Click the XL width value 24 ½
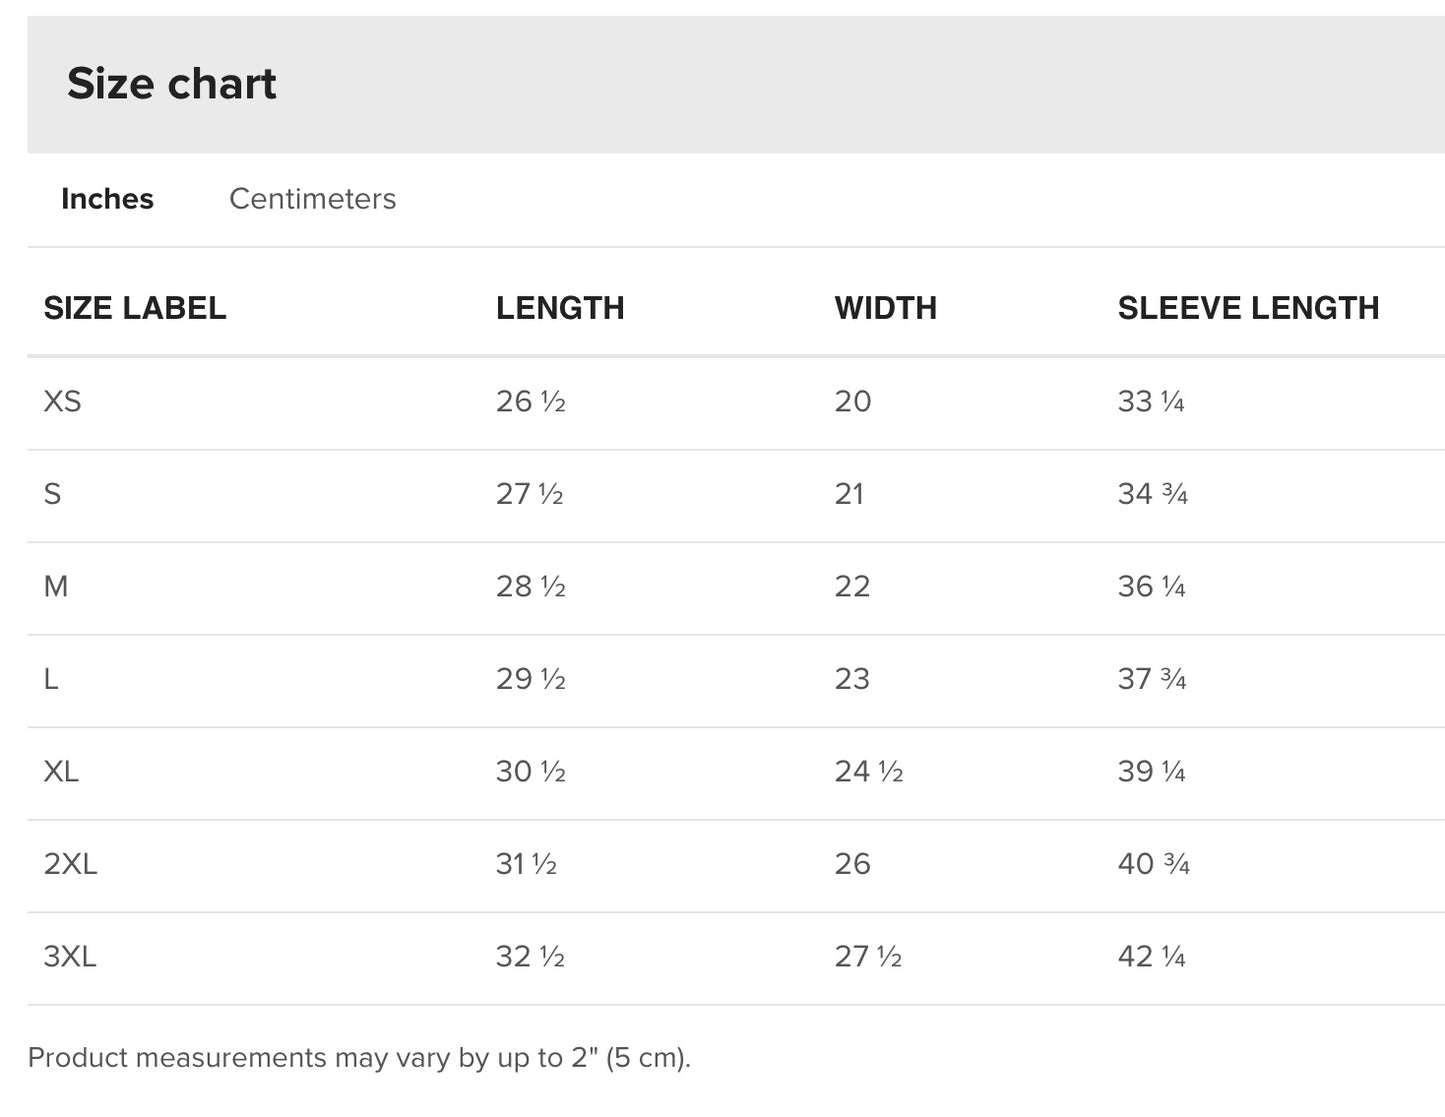 click(x=868, y=772)
